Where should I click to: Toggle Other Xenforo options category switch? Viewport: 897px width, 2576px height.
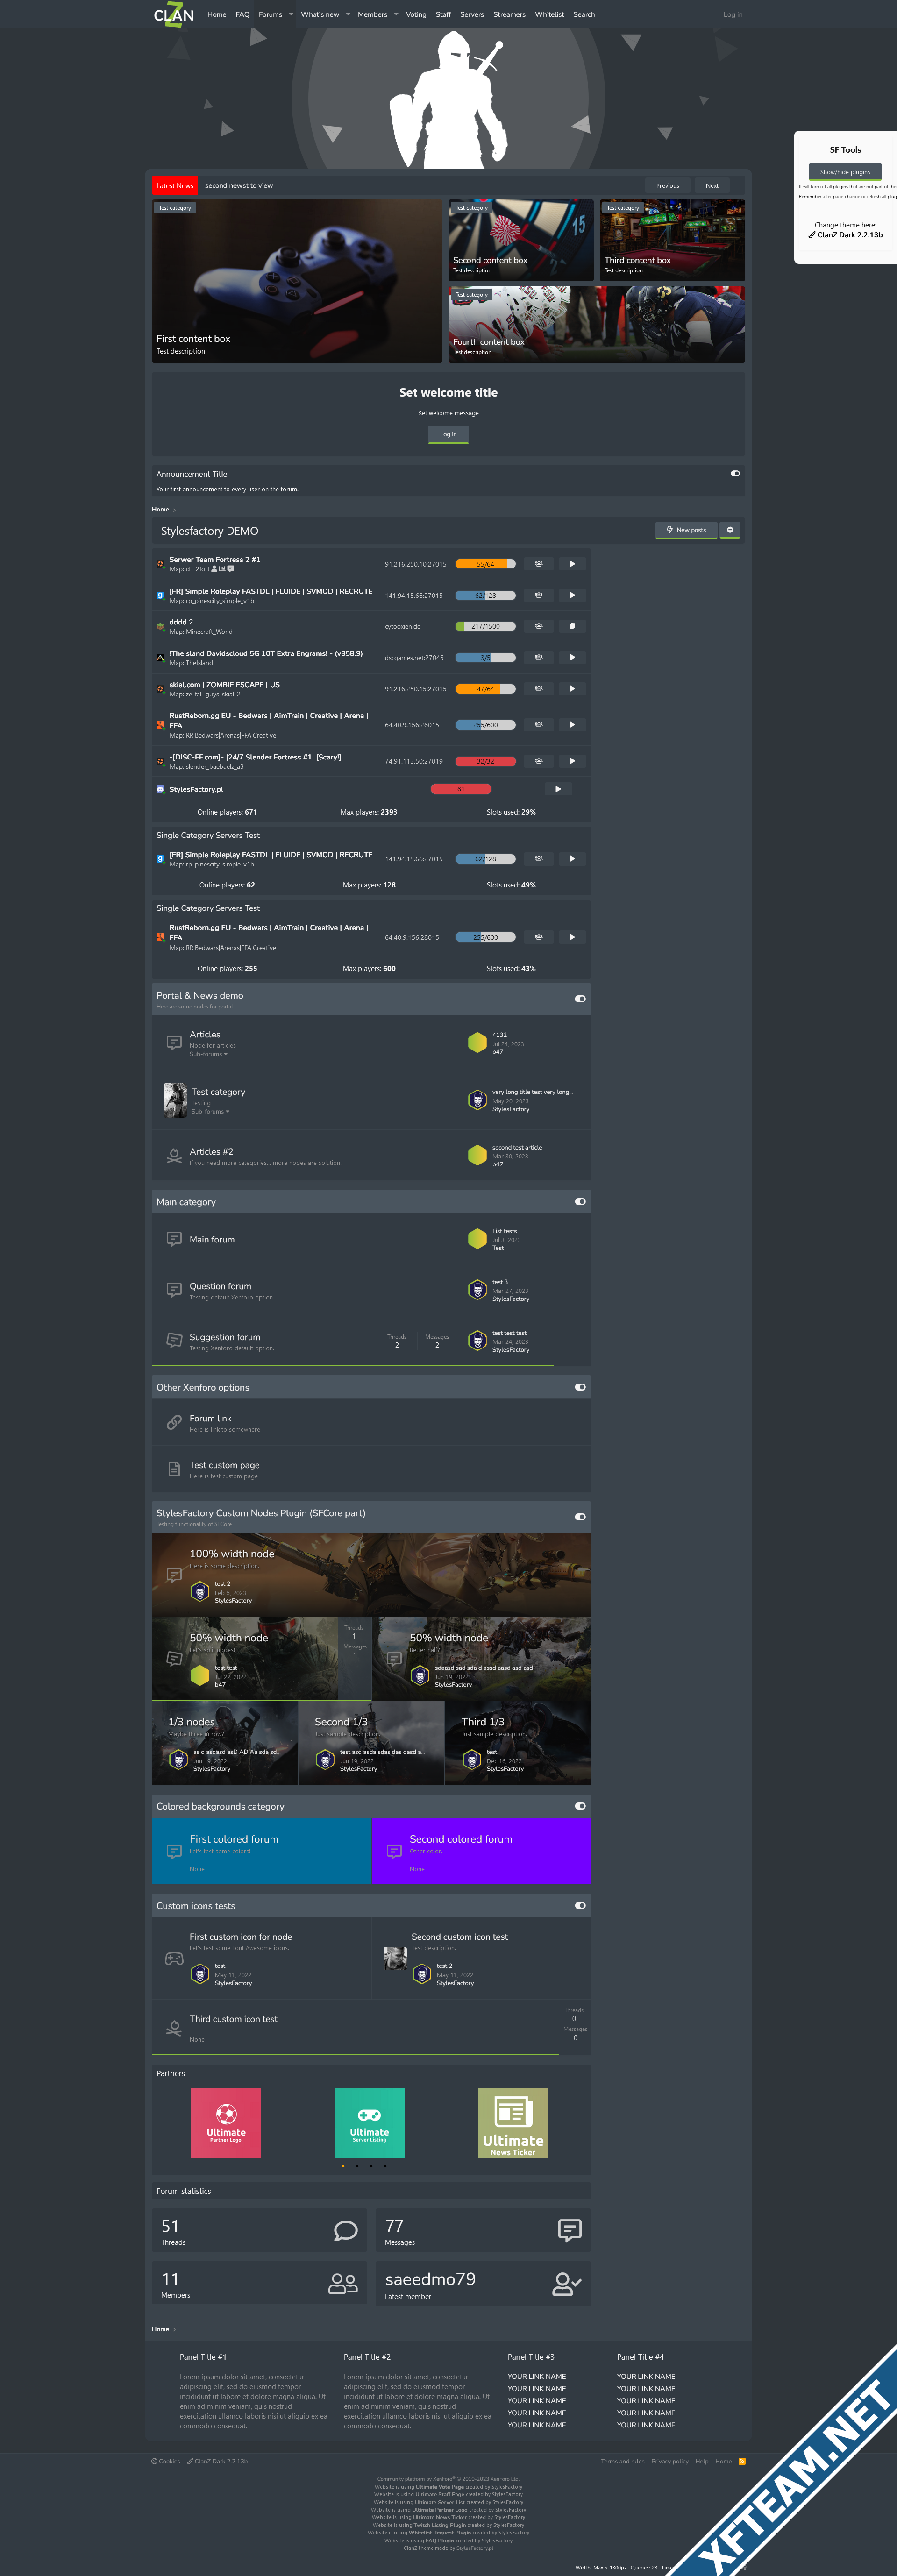point(580,1387)
